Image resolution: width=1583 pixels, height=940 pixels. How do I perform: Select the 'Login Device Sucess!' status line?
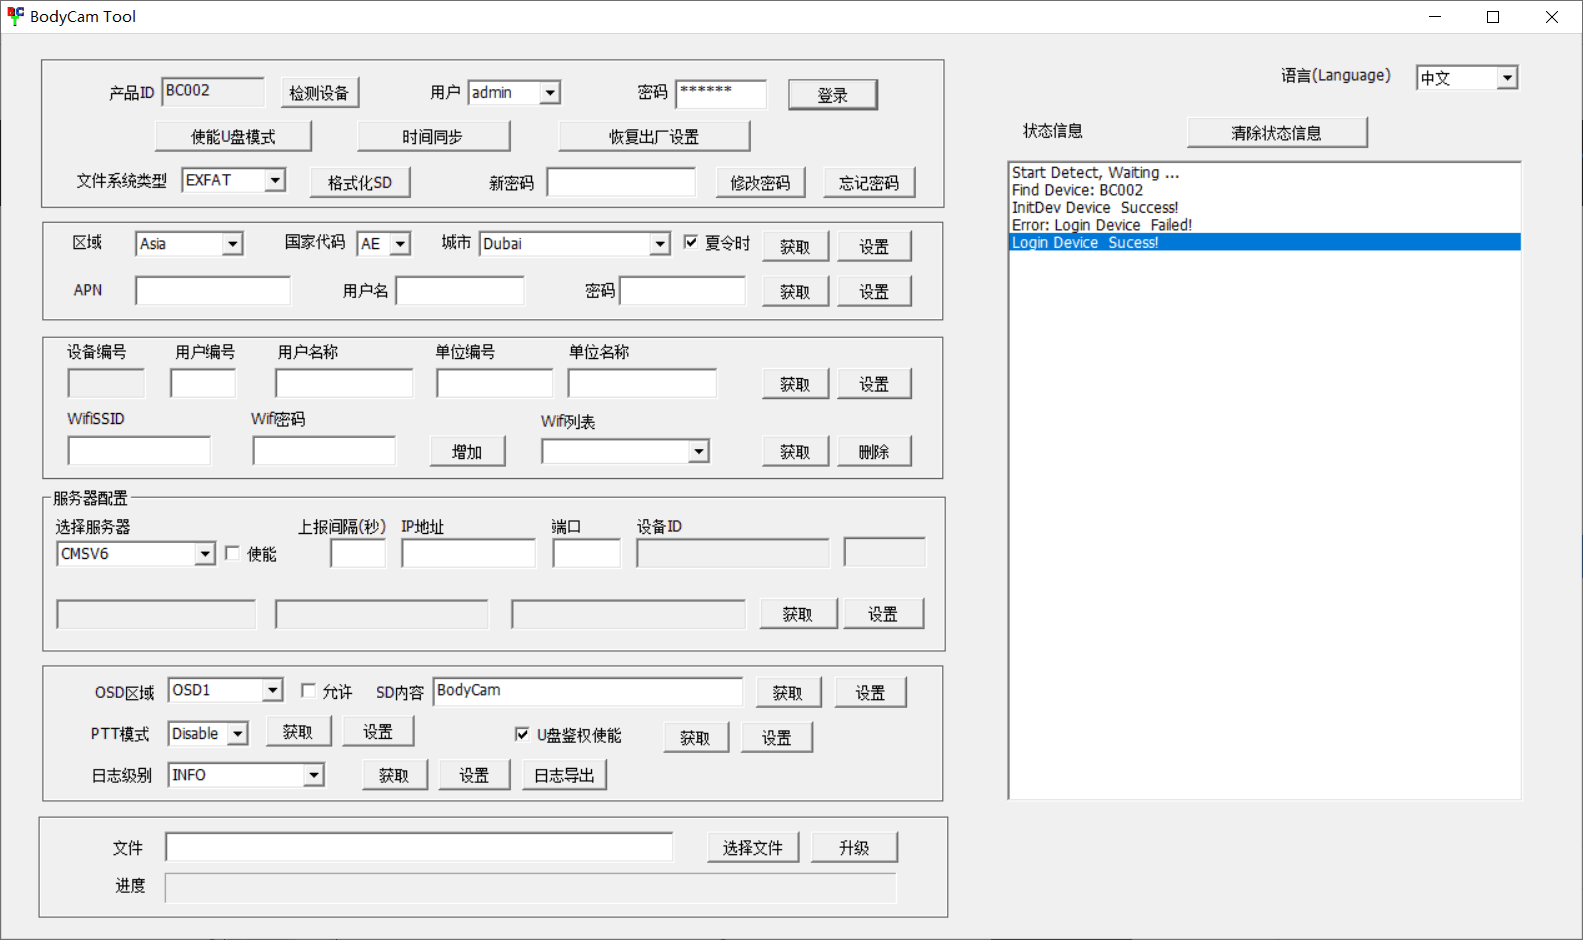(x=1085, y=242)
